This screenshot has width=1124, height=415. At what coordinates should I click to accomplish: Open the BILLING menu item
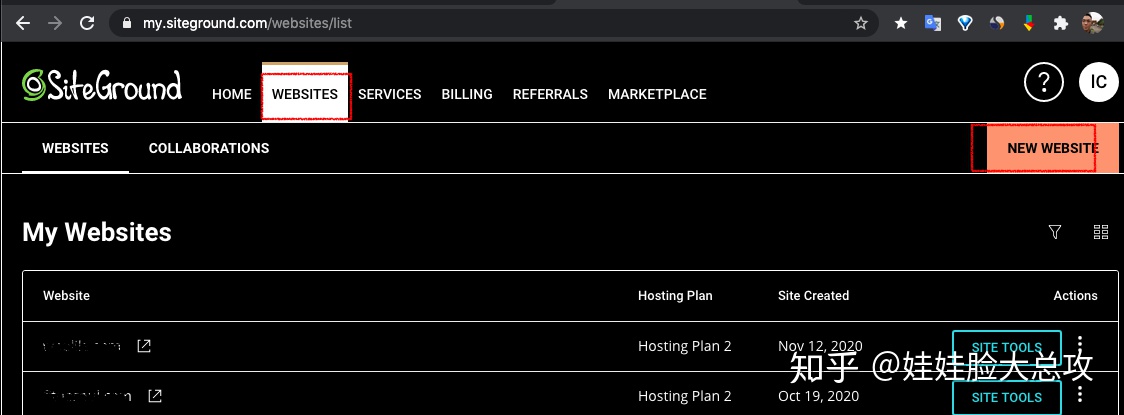click(x=467, y=94)
